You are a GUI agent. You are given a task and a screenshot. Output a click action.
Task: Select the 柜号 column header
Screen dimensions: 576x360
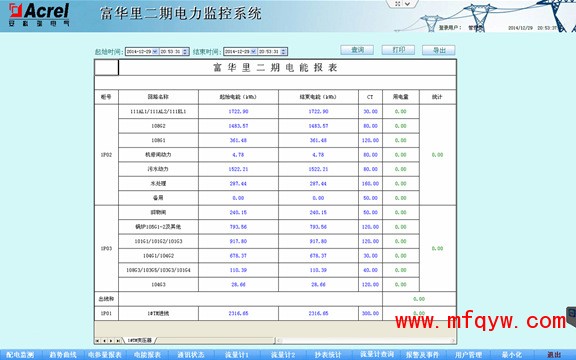click(x=106, y=97)
